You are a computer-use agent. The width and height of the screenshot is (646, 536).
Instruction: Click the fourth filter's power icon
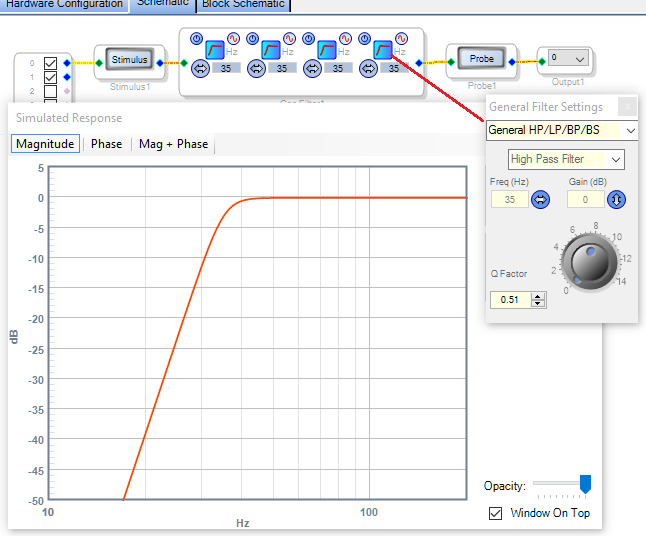(365, 39)
